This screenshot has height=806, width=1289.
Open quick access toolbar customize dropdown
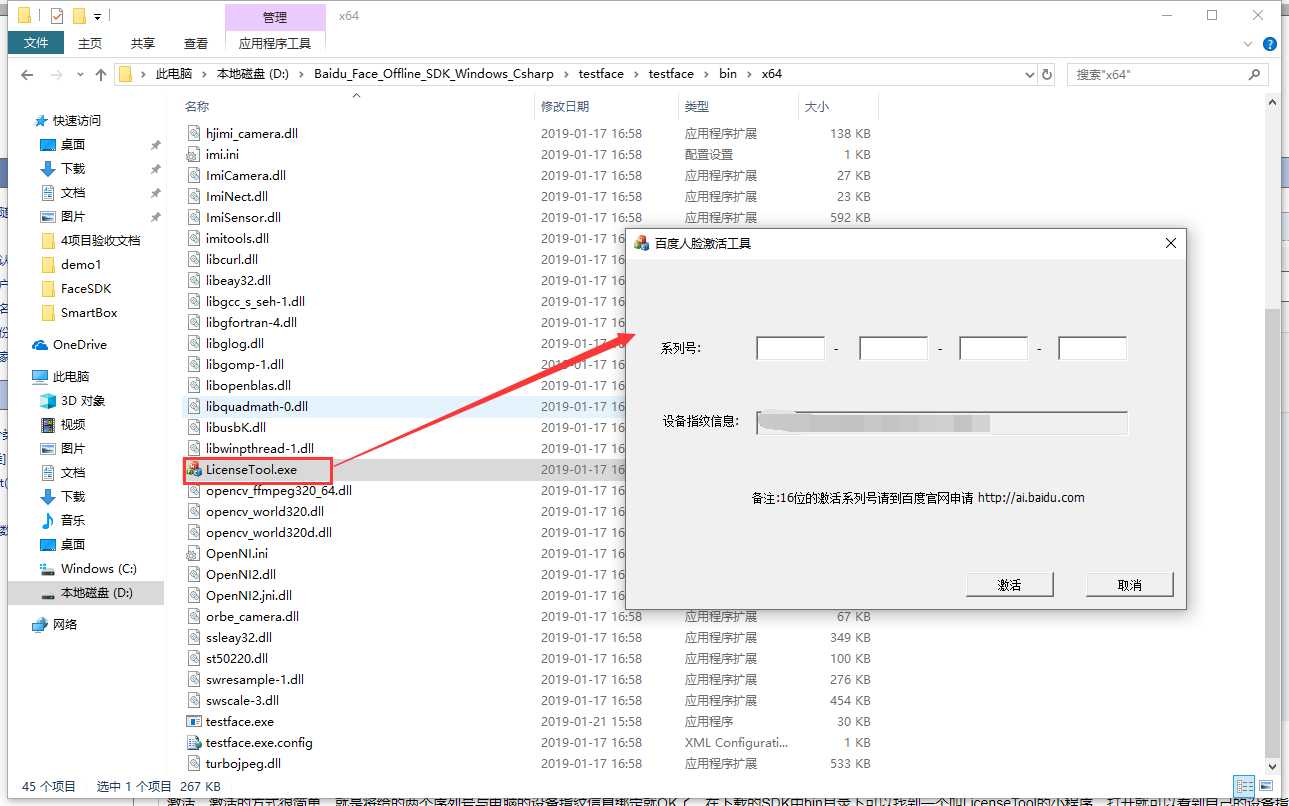[97, 17]
